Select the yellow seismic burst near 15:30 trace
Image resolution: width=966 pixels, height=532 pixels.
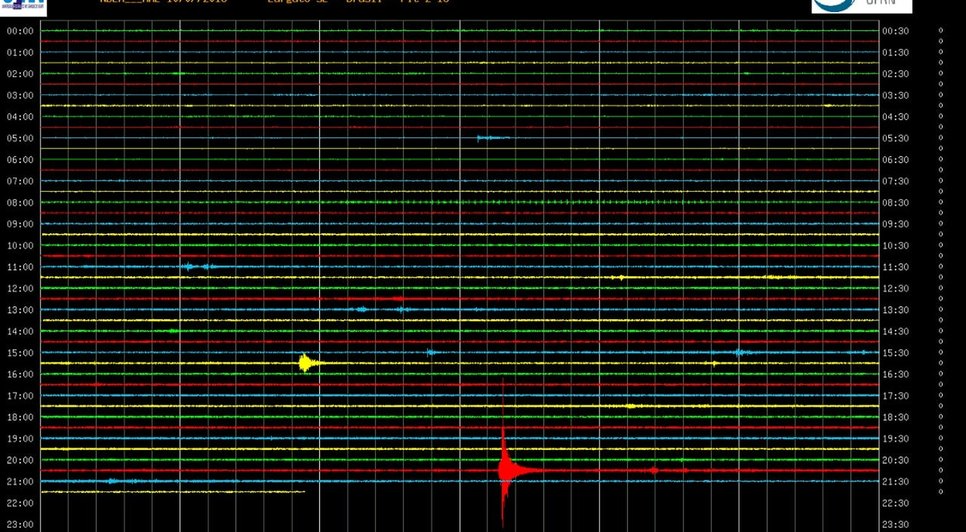(308, 363)
